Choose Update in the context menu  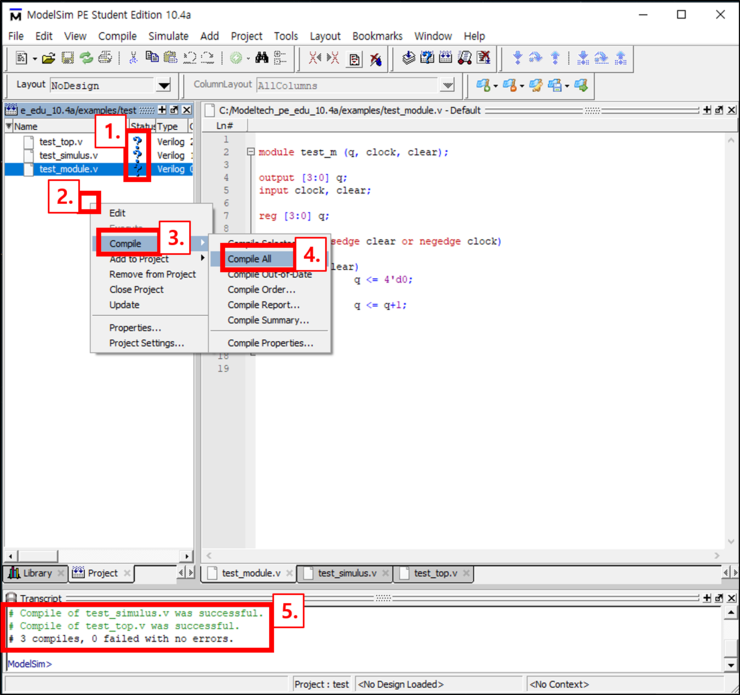(x=124, y=305)
